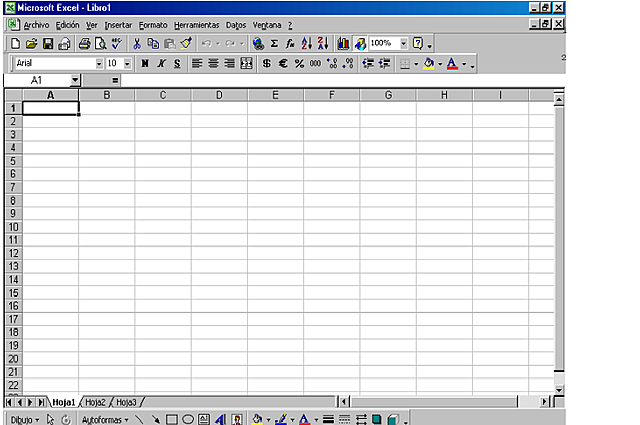Screen dimensions: 640x425
Task: Merge and center cells icon
Action: [246, 63]
